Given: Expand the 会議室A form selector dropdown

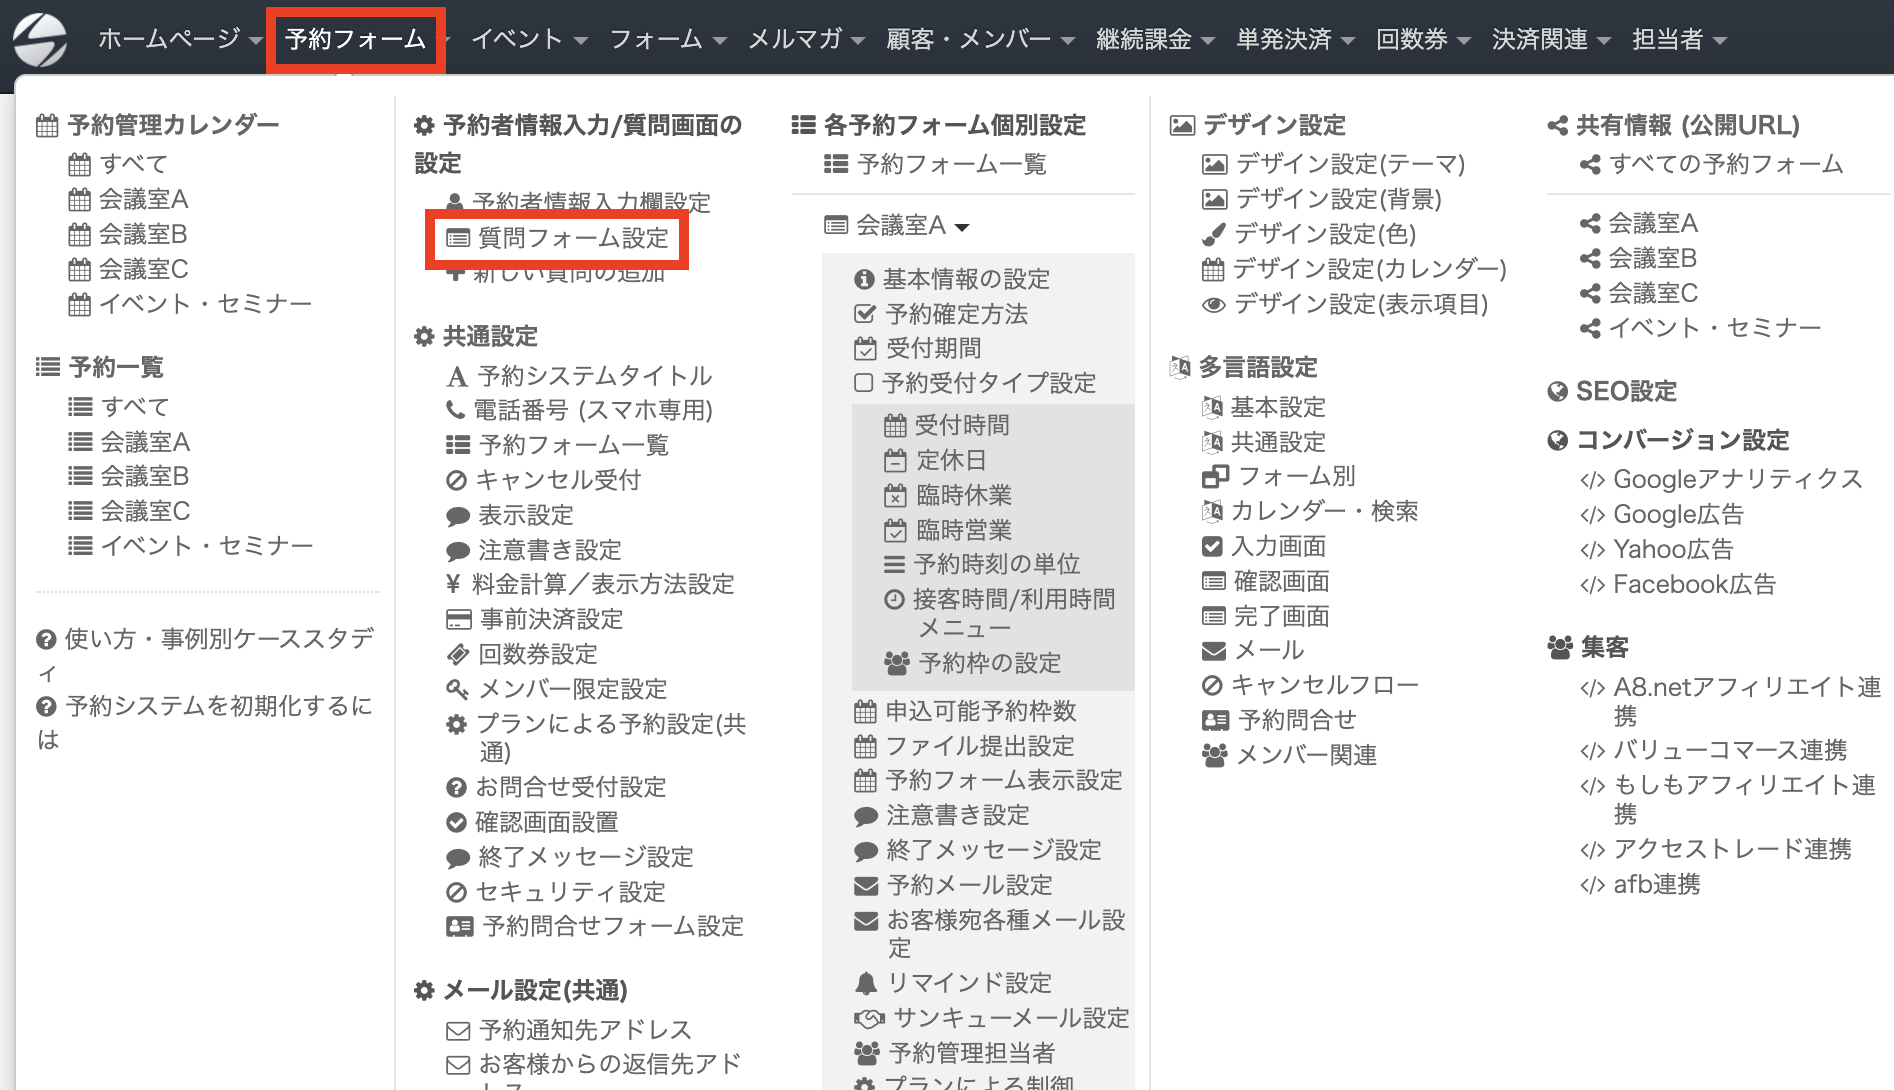Looking at the screenshot, I should pos(898,226).
